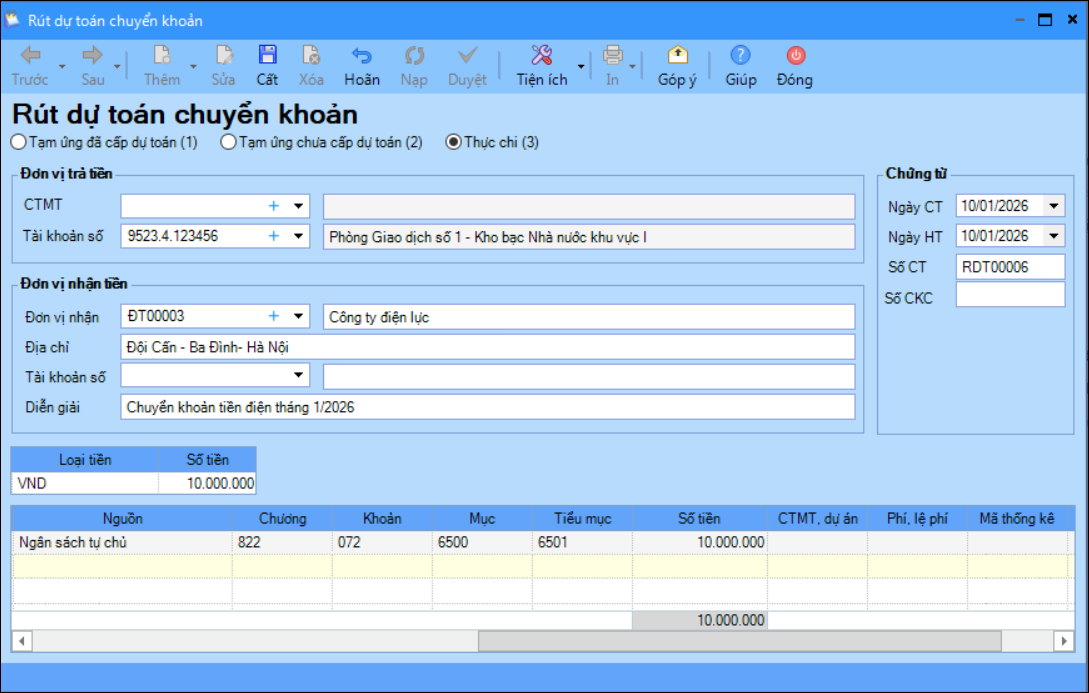Image resolution: width=1089 pixels, height=693 pixels.
Task: Click the Số tiền grid column header
Action: coord(698,518)
